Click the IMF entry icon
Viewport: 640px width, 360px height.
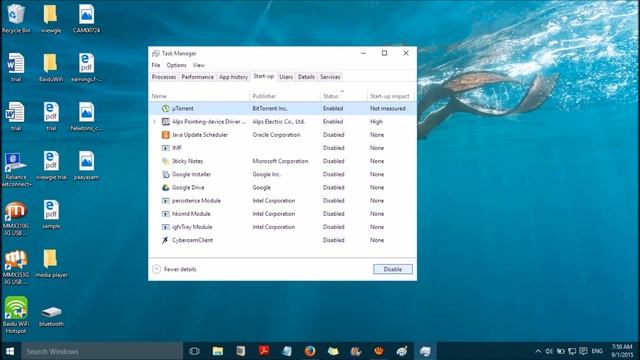(x=165, y=148)
